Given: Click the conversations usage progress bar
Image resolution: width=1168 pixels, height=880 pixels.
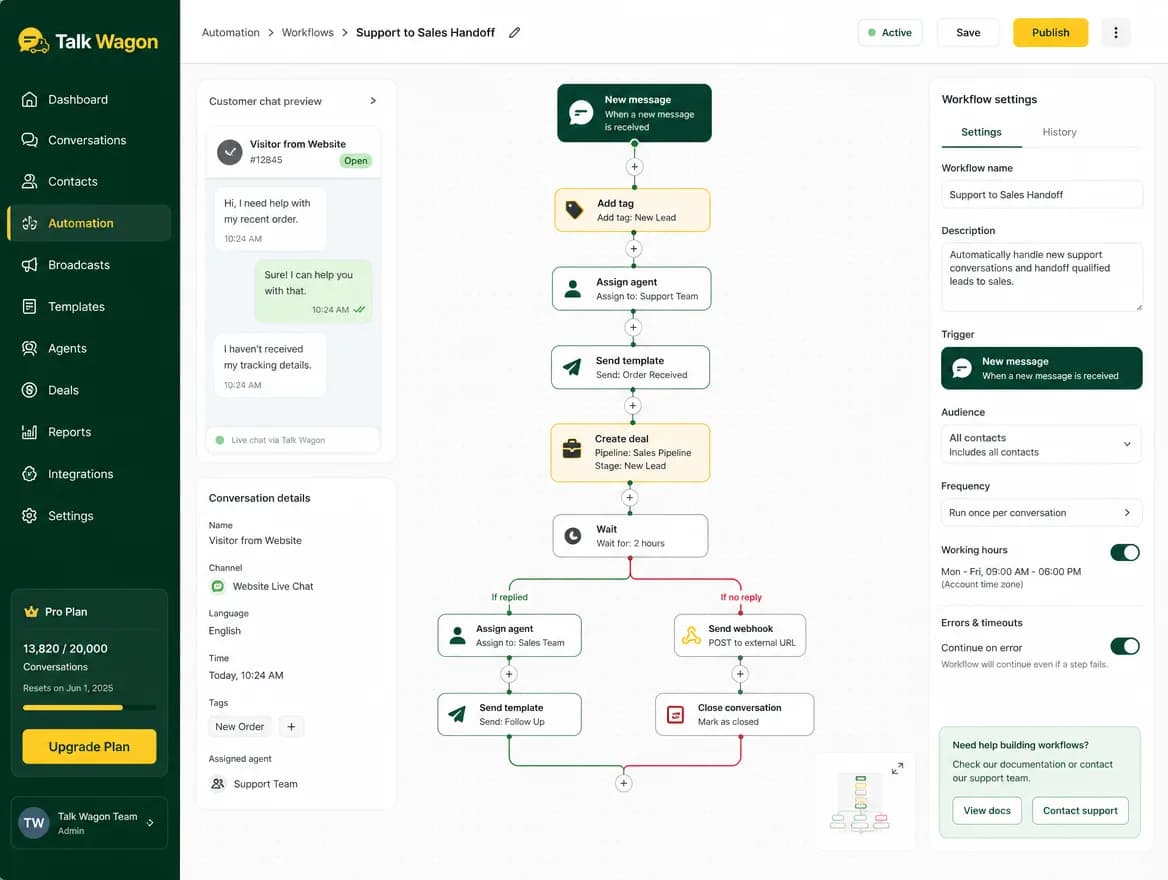Looking at the screenshot, I should point(89,707).
